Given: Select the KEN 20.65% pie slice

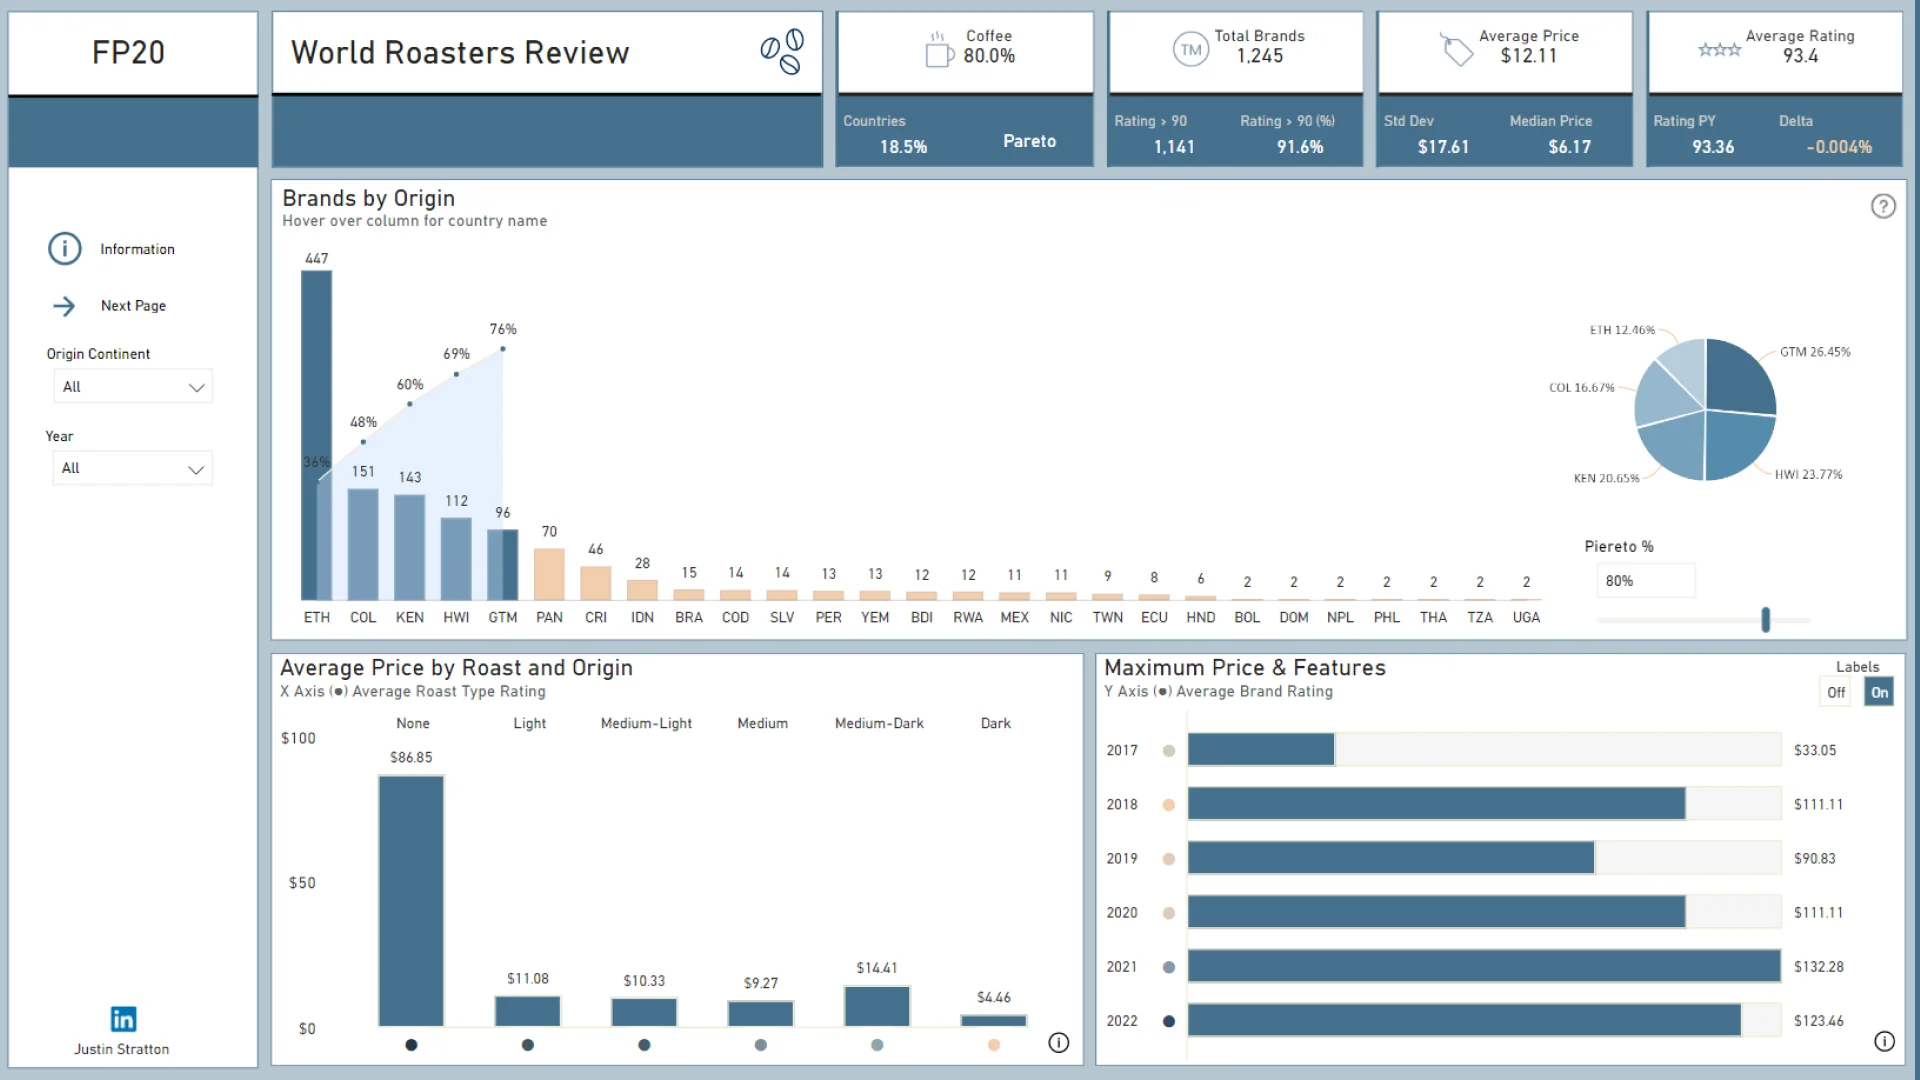Looking at the screenshot, I should [x=1674, y=444].
